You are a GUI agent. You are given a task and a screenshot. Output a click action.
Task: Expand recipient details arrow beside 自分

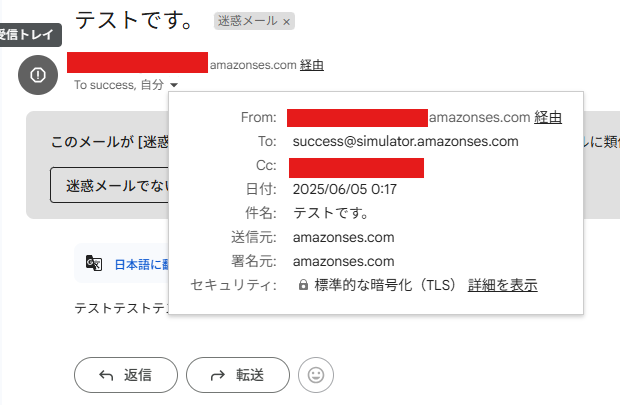click(x=174, y=85)
